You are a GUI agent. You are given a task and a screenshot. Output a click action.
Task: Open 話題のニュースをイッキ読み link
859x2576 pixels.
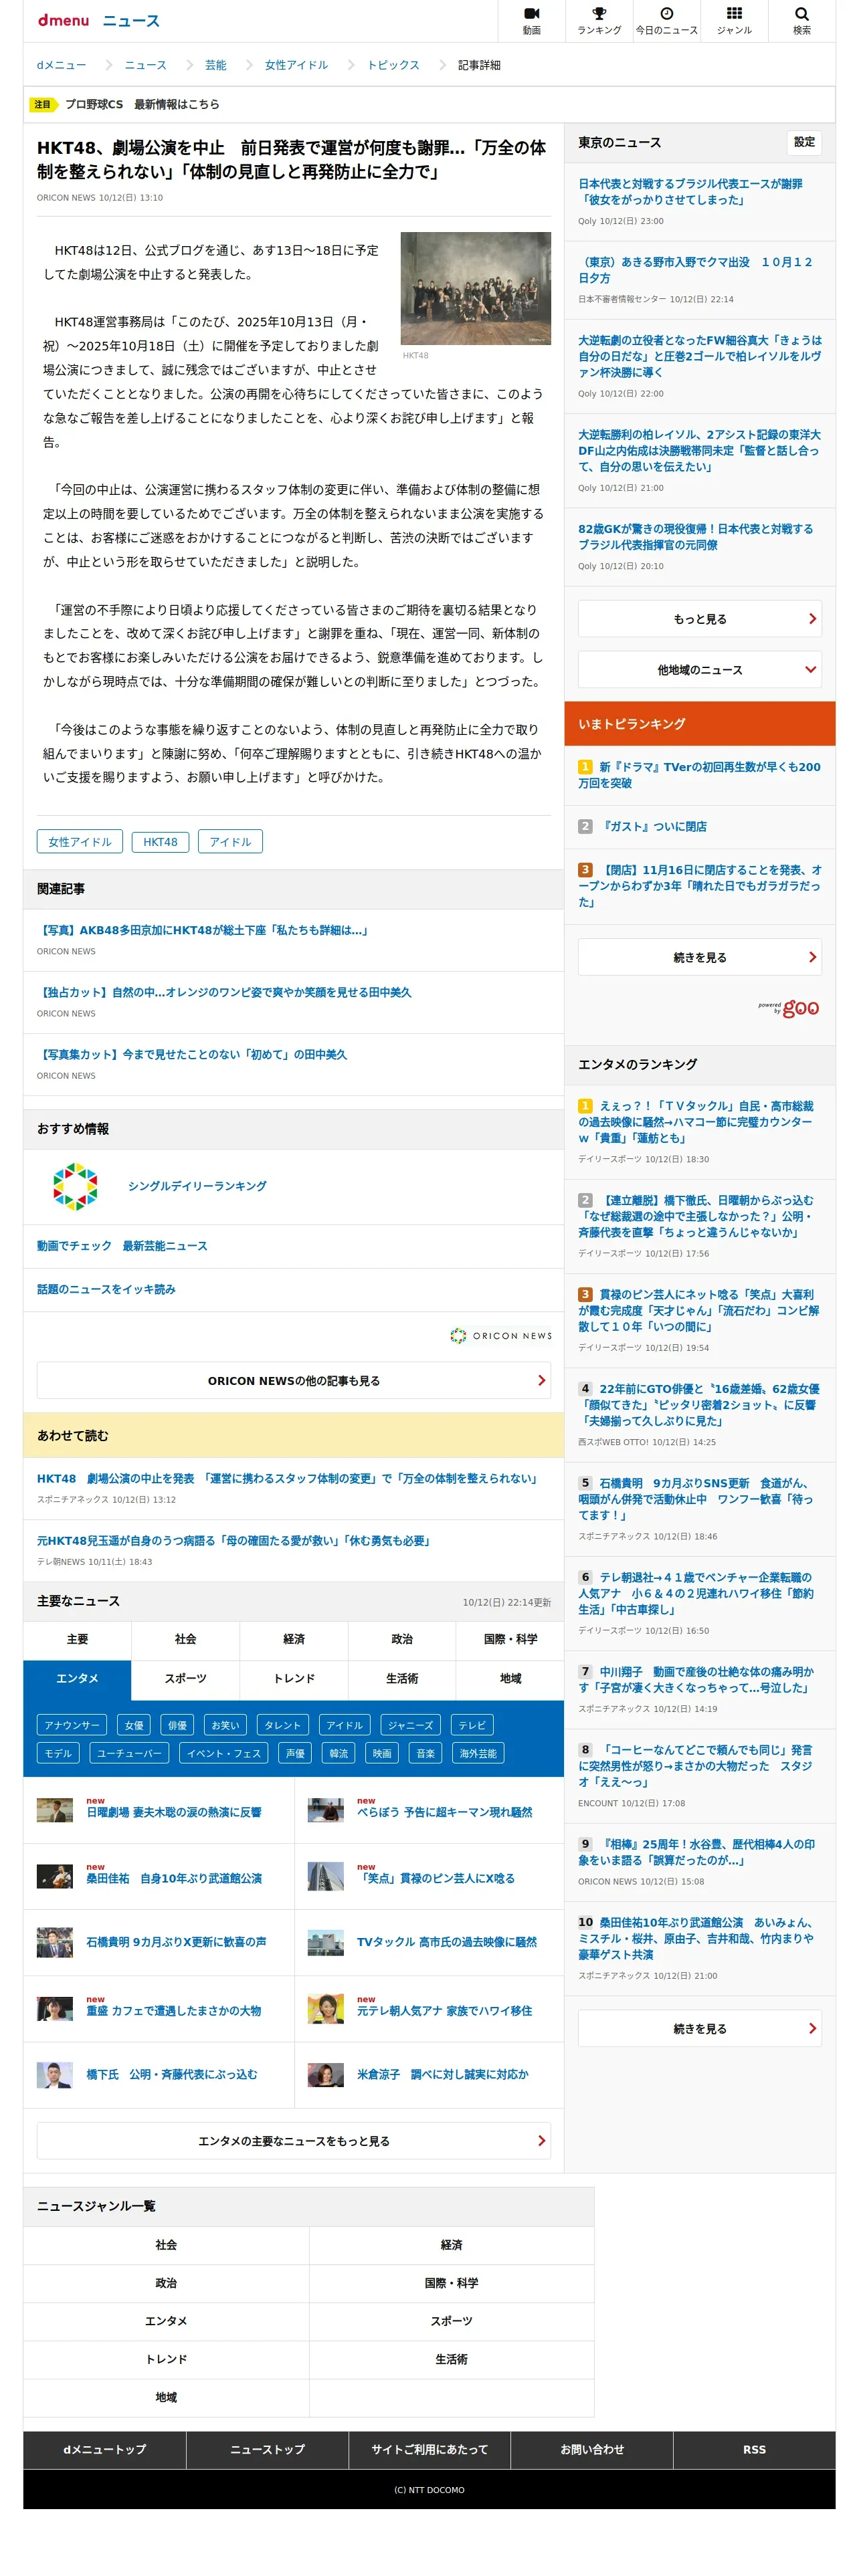point(106,1289)
